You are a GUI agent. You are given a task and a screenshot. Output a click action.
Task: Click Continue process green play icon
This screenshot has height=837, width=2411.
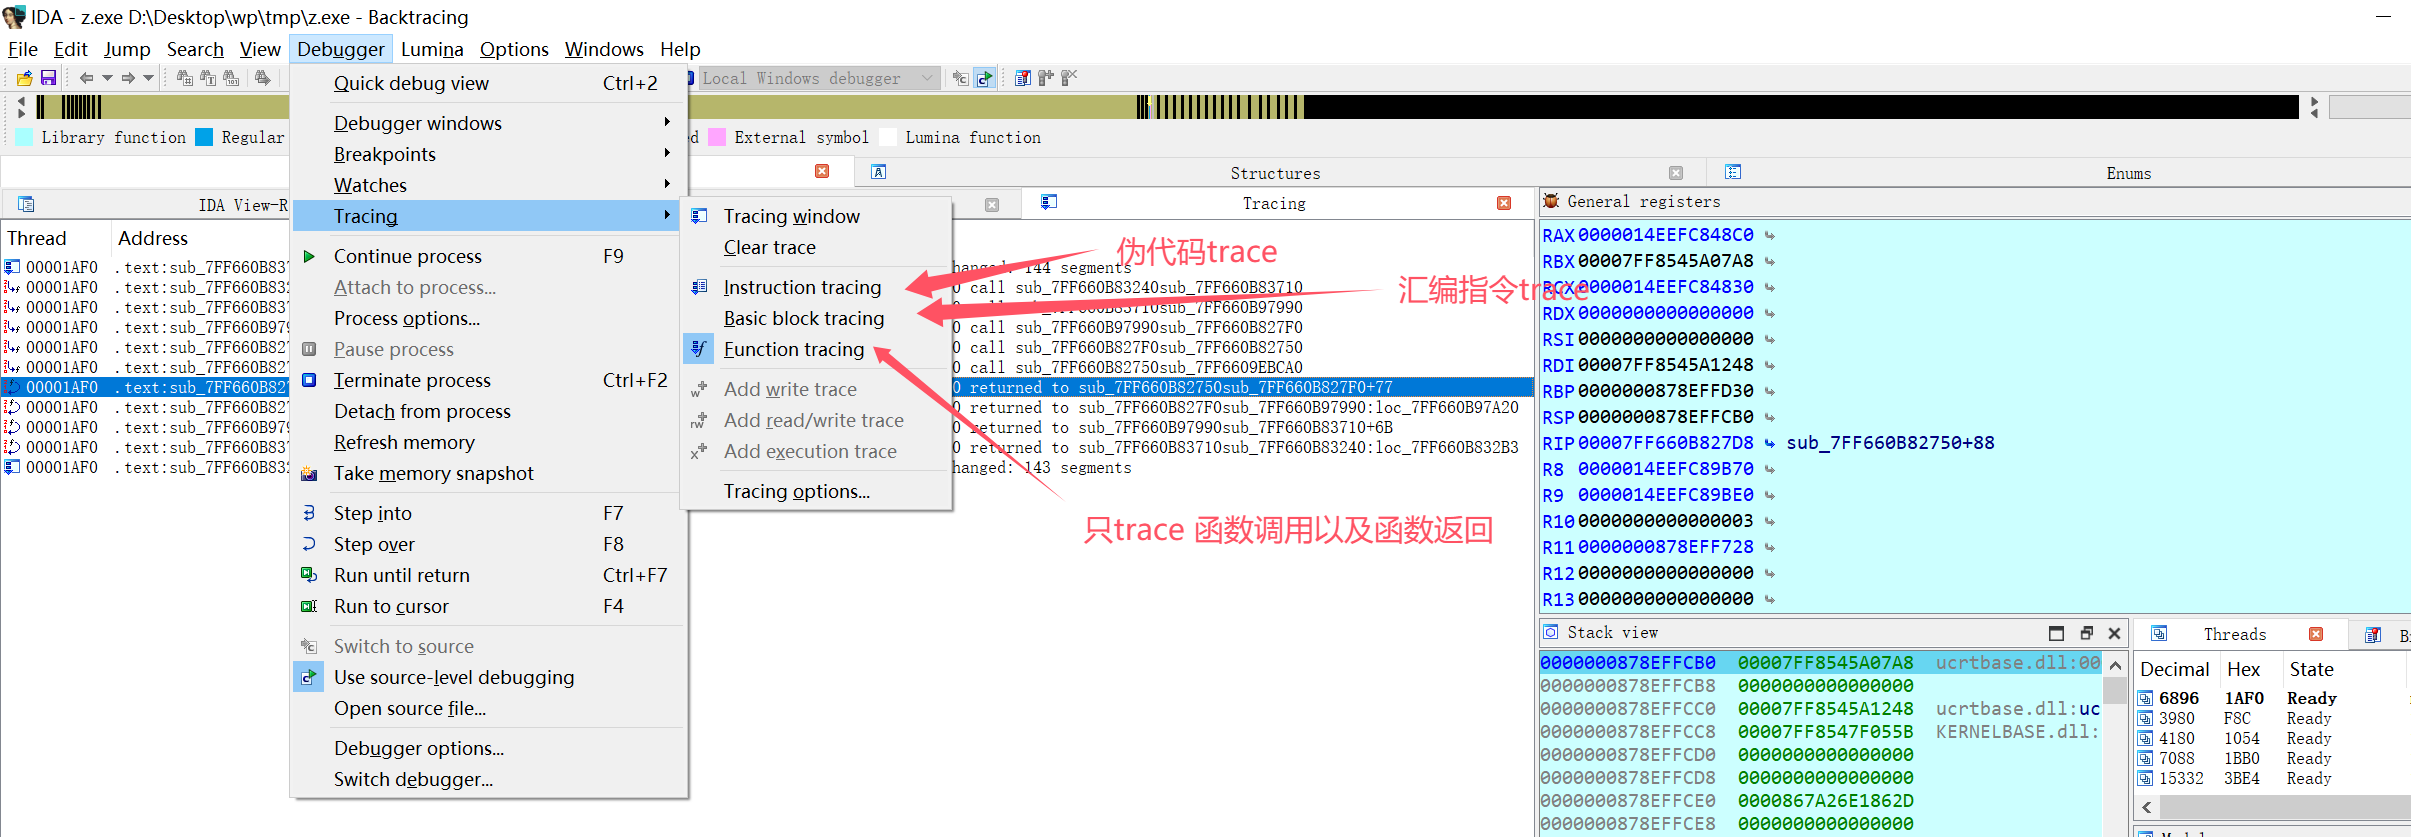click(309, 256)
